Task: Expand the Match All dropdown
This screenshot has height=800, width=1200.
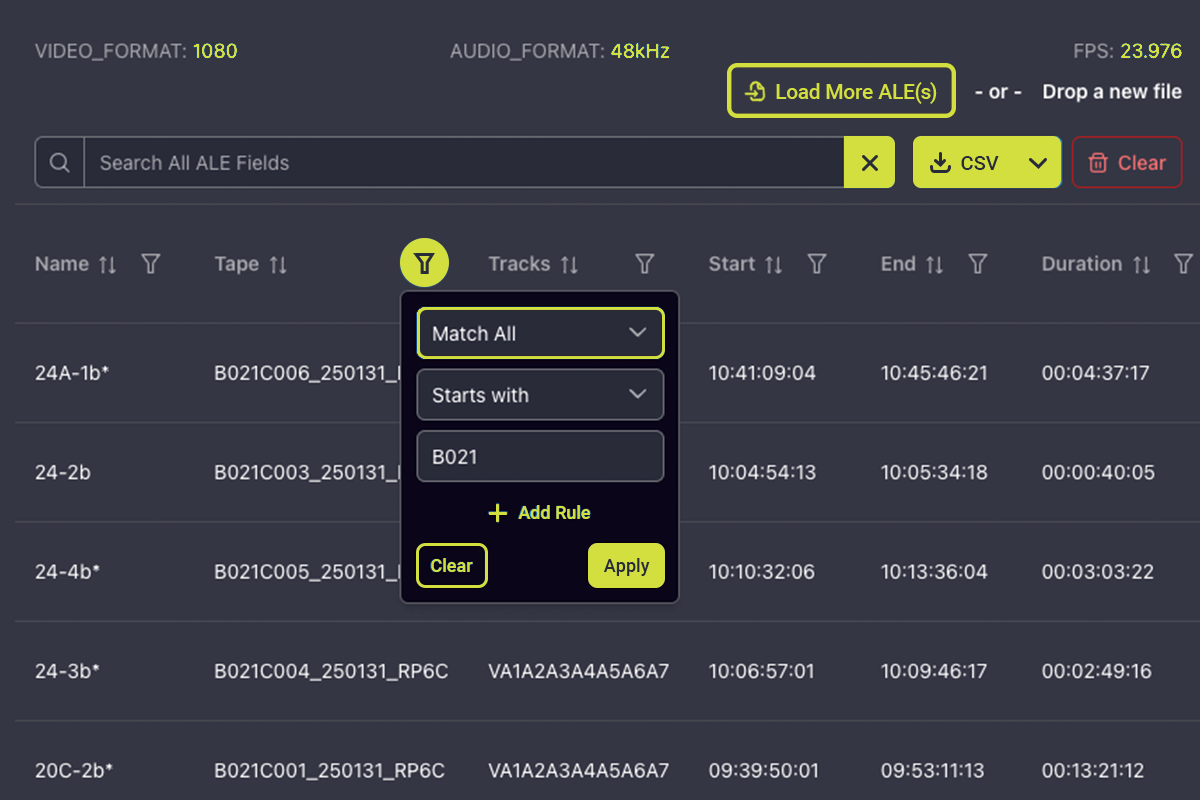Action: 540,333
